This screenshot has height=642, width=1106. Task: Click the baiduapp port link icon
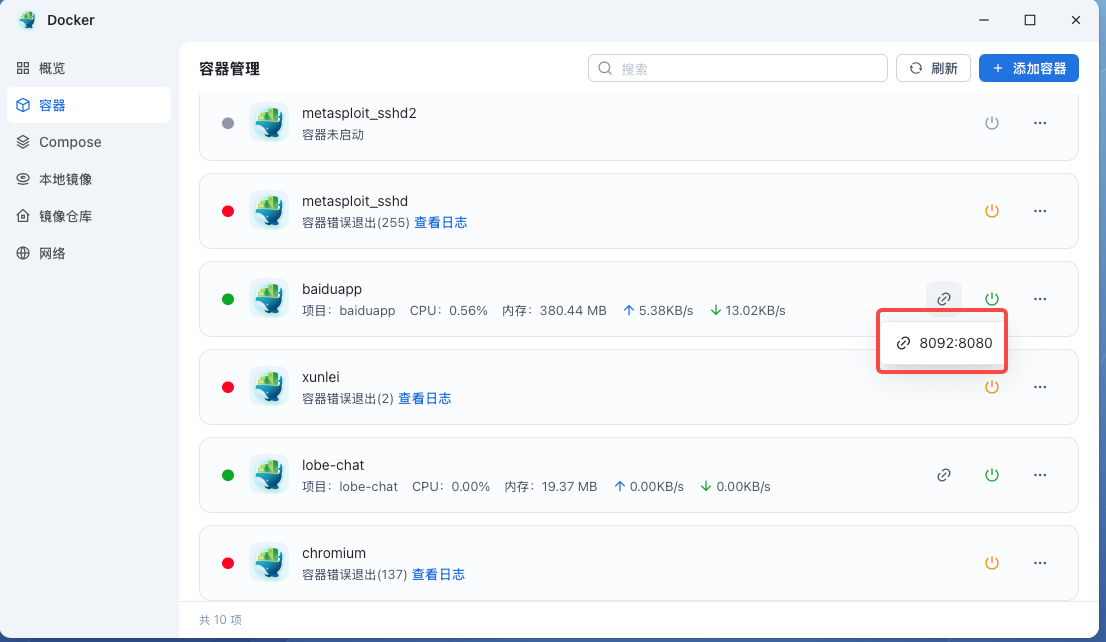pyautogui.click(x=944, y=299)
